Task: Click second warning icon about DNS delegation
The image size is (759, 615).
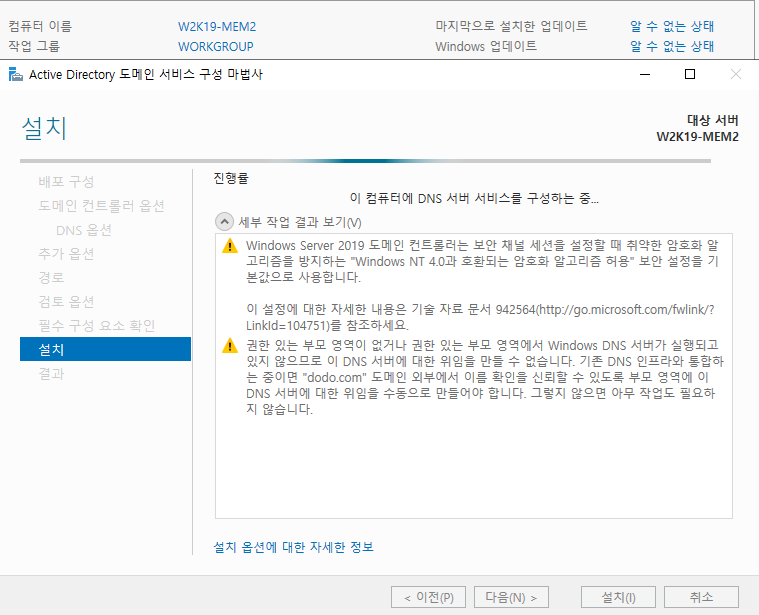Action: [x=230, y=345]
